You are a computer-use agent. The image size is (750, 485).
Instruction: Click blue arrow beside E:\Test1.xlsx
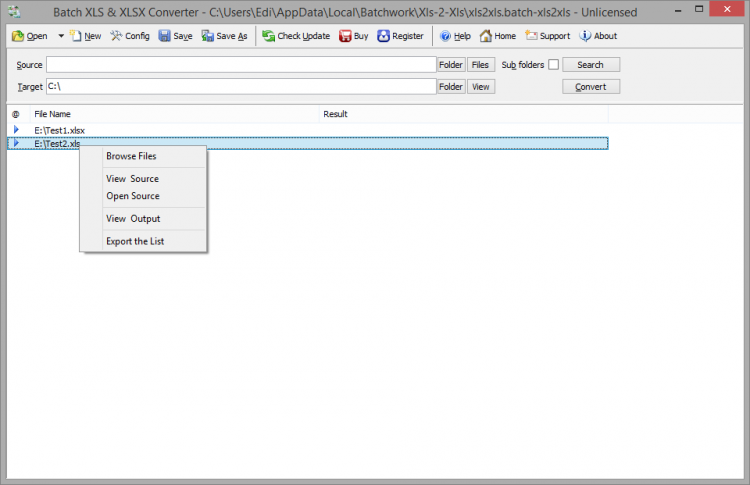[x=16, y=130]
